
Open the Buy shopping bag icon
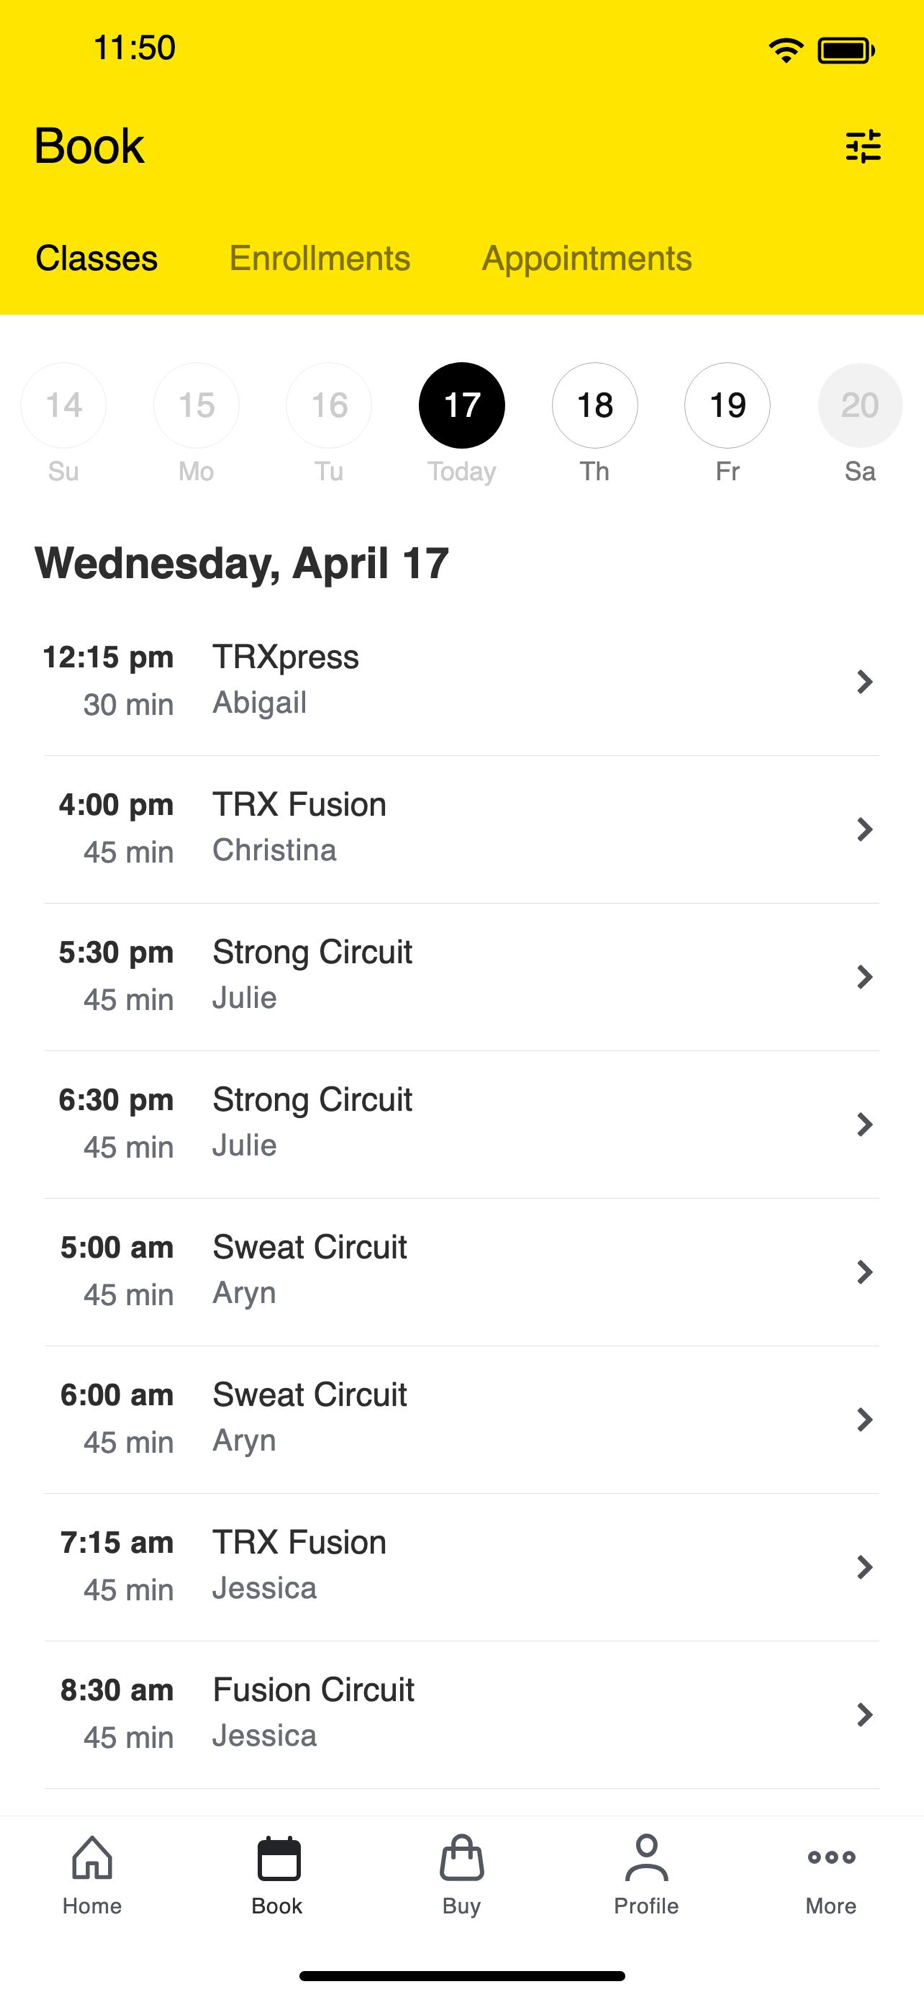462,1859
